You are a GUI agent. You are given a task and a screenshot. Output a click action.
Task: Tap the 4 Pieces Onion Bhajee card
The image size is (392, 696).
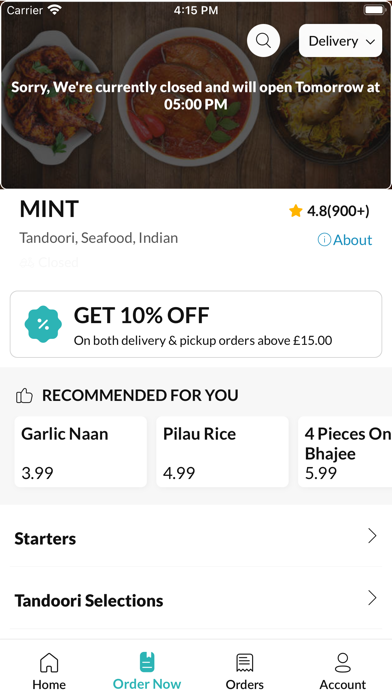point(345,451)
